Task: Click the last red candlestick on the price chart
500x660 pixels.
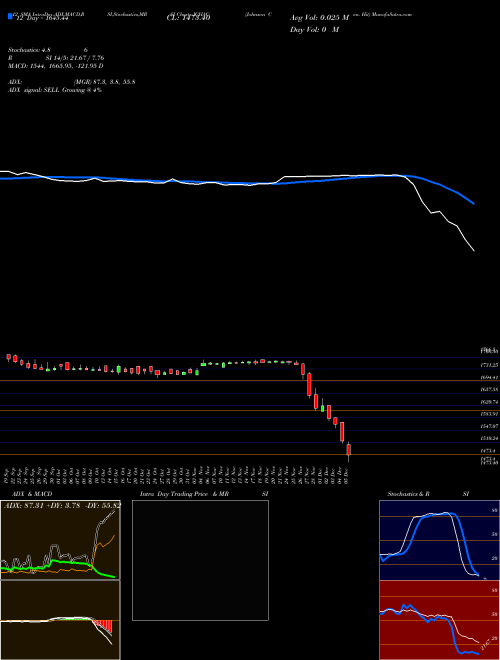Action: (348, 450)
